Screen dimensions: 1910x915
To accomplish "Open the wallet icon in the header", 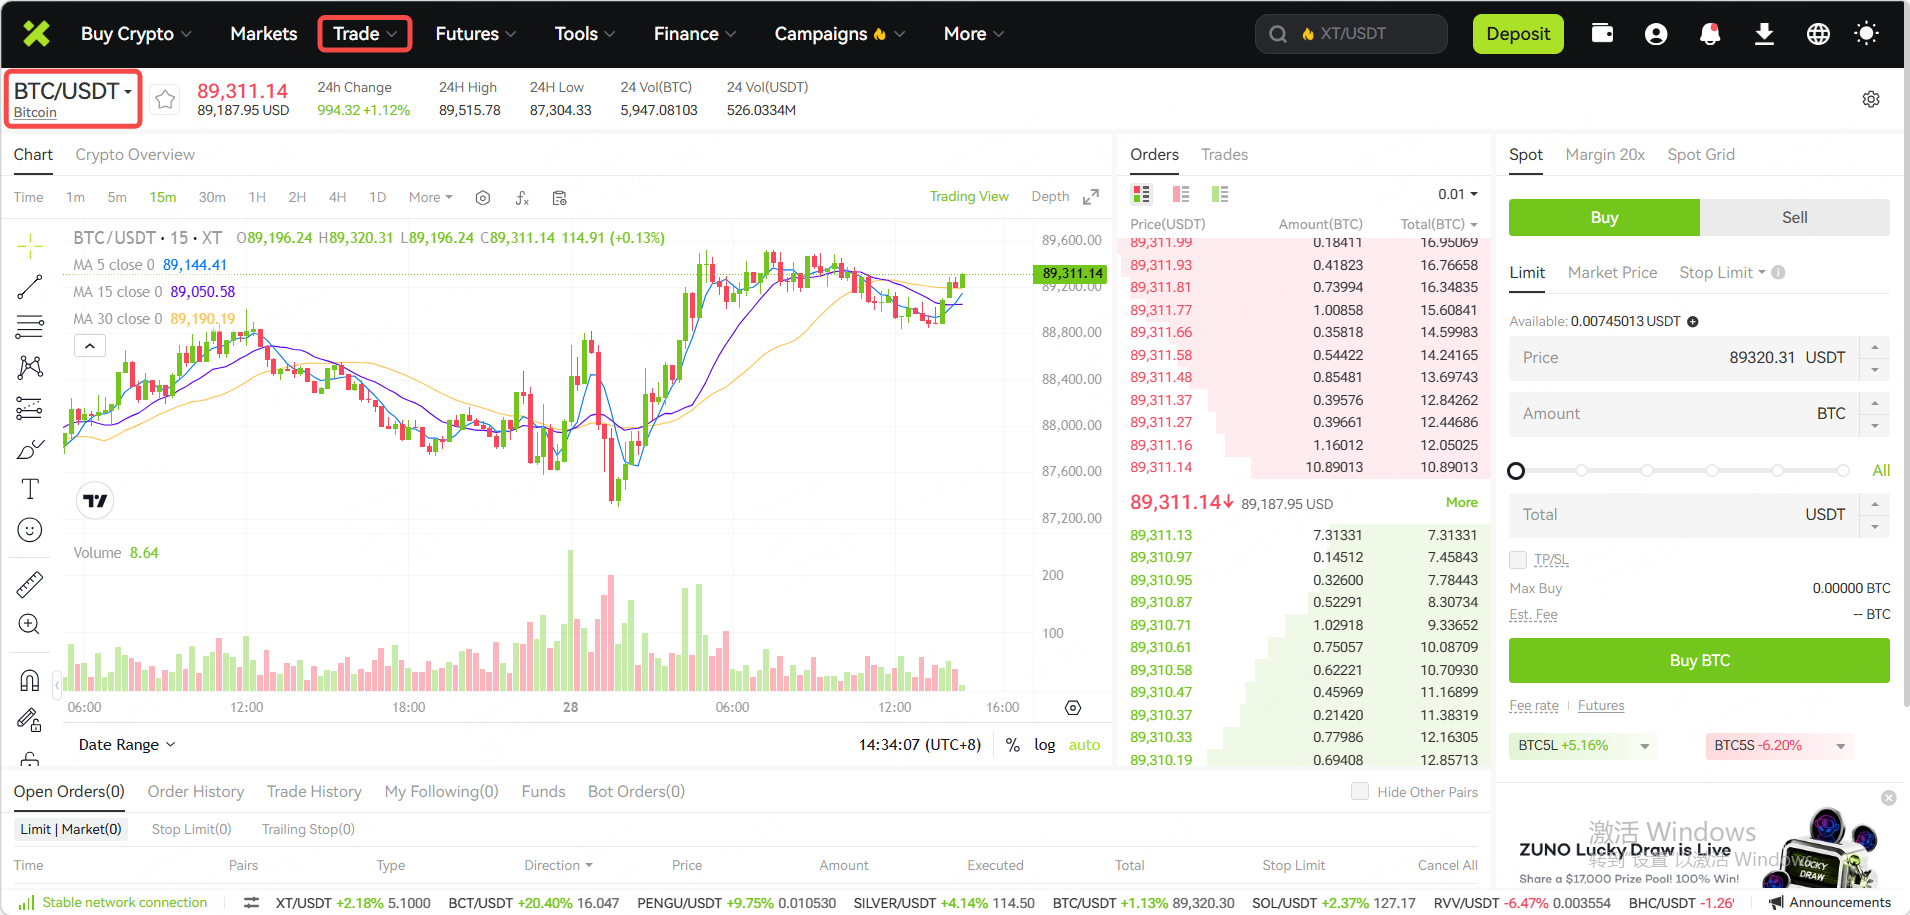I will (x=1602, y=34).
